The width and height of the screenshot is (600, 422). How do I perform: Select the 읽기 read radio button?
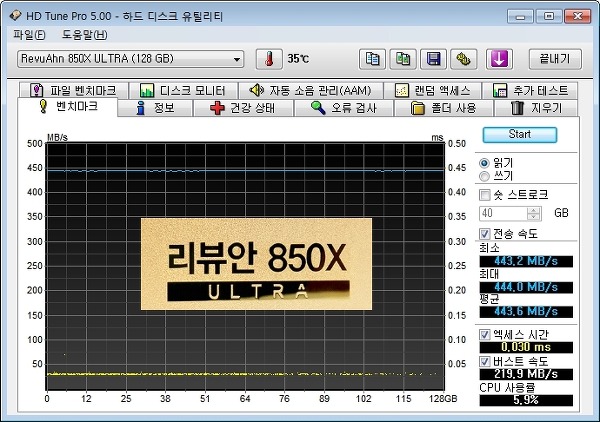pyautogui.click(x=484, y=163)
